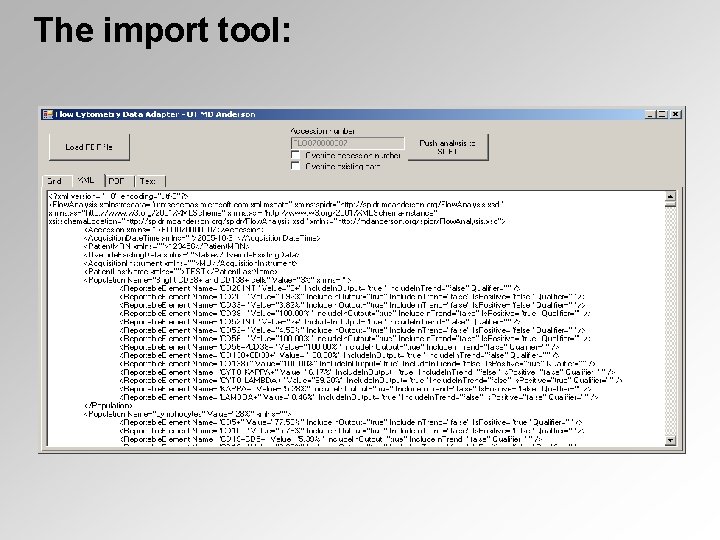Click the Load PDF file button

pos(89,147)
